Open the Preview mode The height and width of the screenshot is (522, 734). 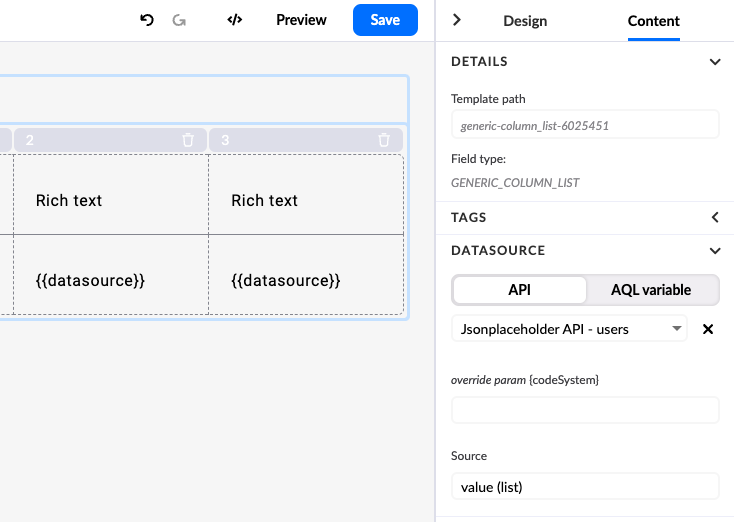[x=301, y=20]
